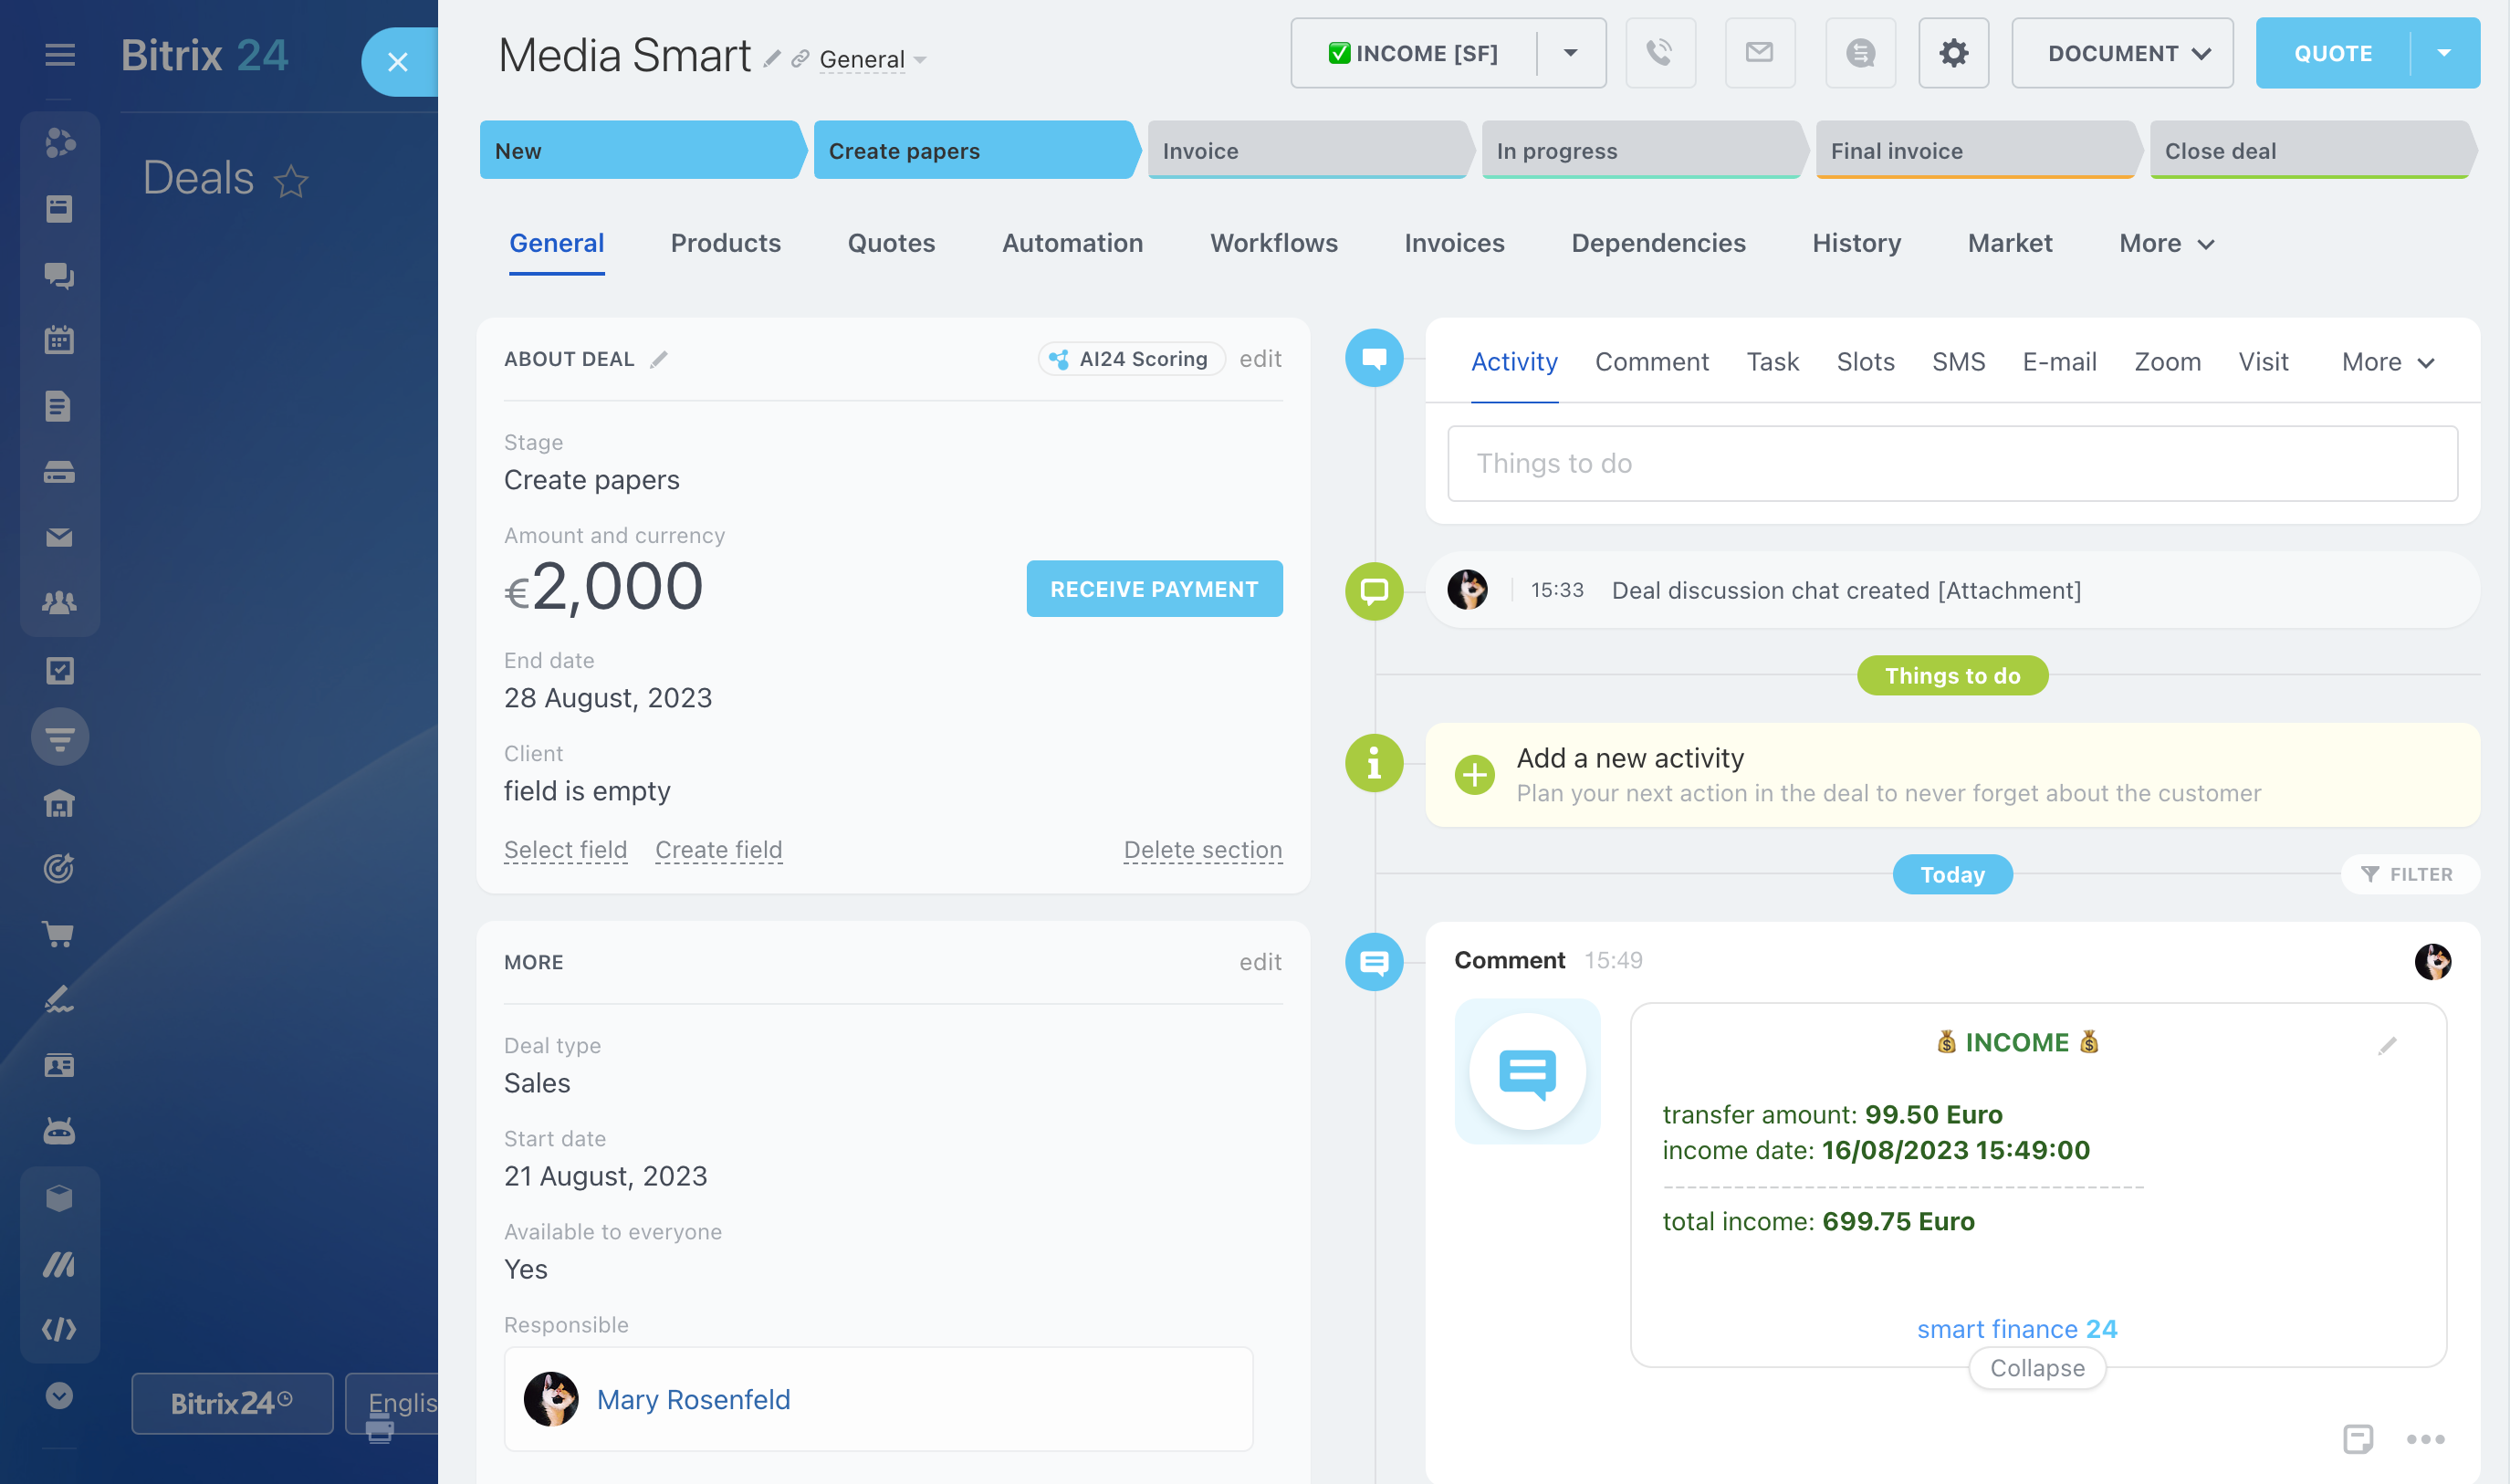Open the DOCUMENT dropdown

click(2122, 53)
